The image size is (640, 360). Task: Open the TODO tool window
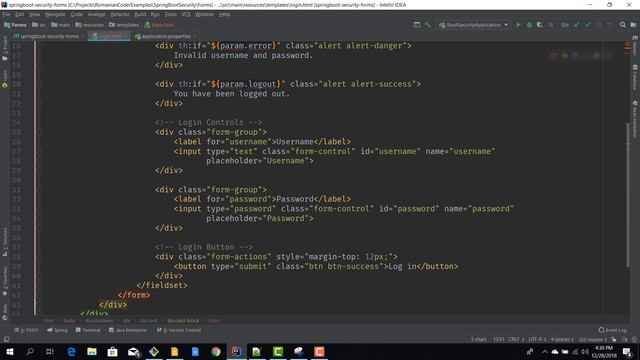coord(27,330)
